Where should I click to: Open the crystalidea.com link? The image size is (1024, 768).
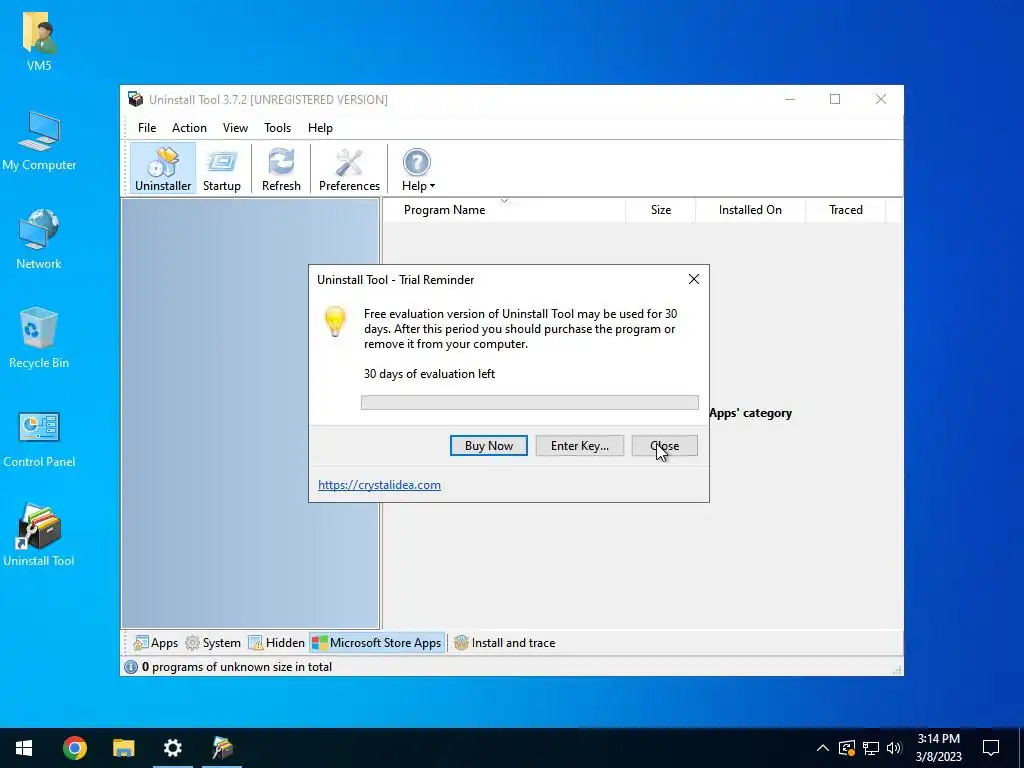tap(379, 485)
